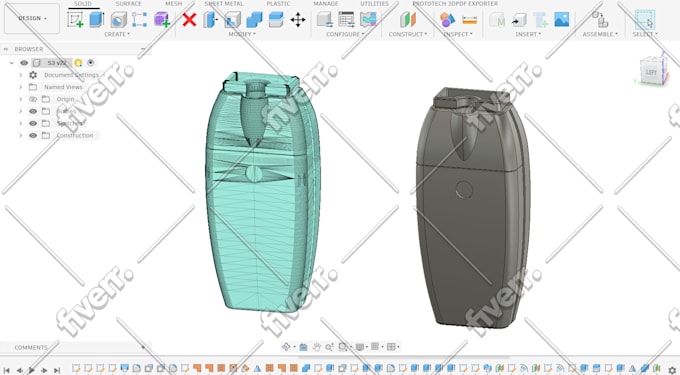
Task: Select the Create Form purple box icon
Action: (x=162, y=20)
